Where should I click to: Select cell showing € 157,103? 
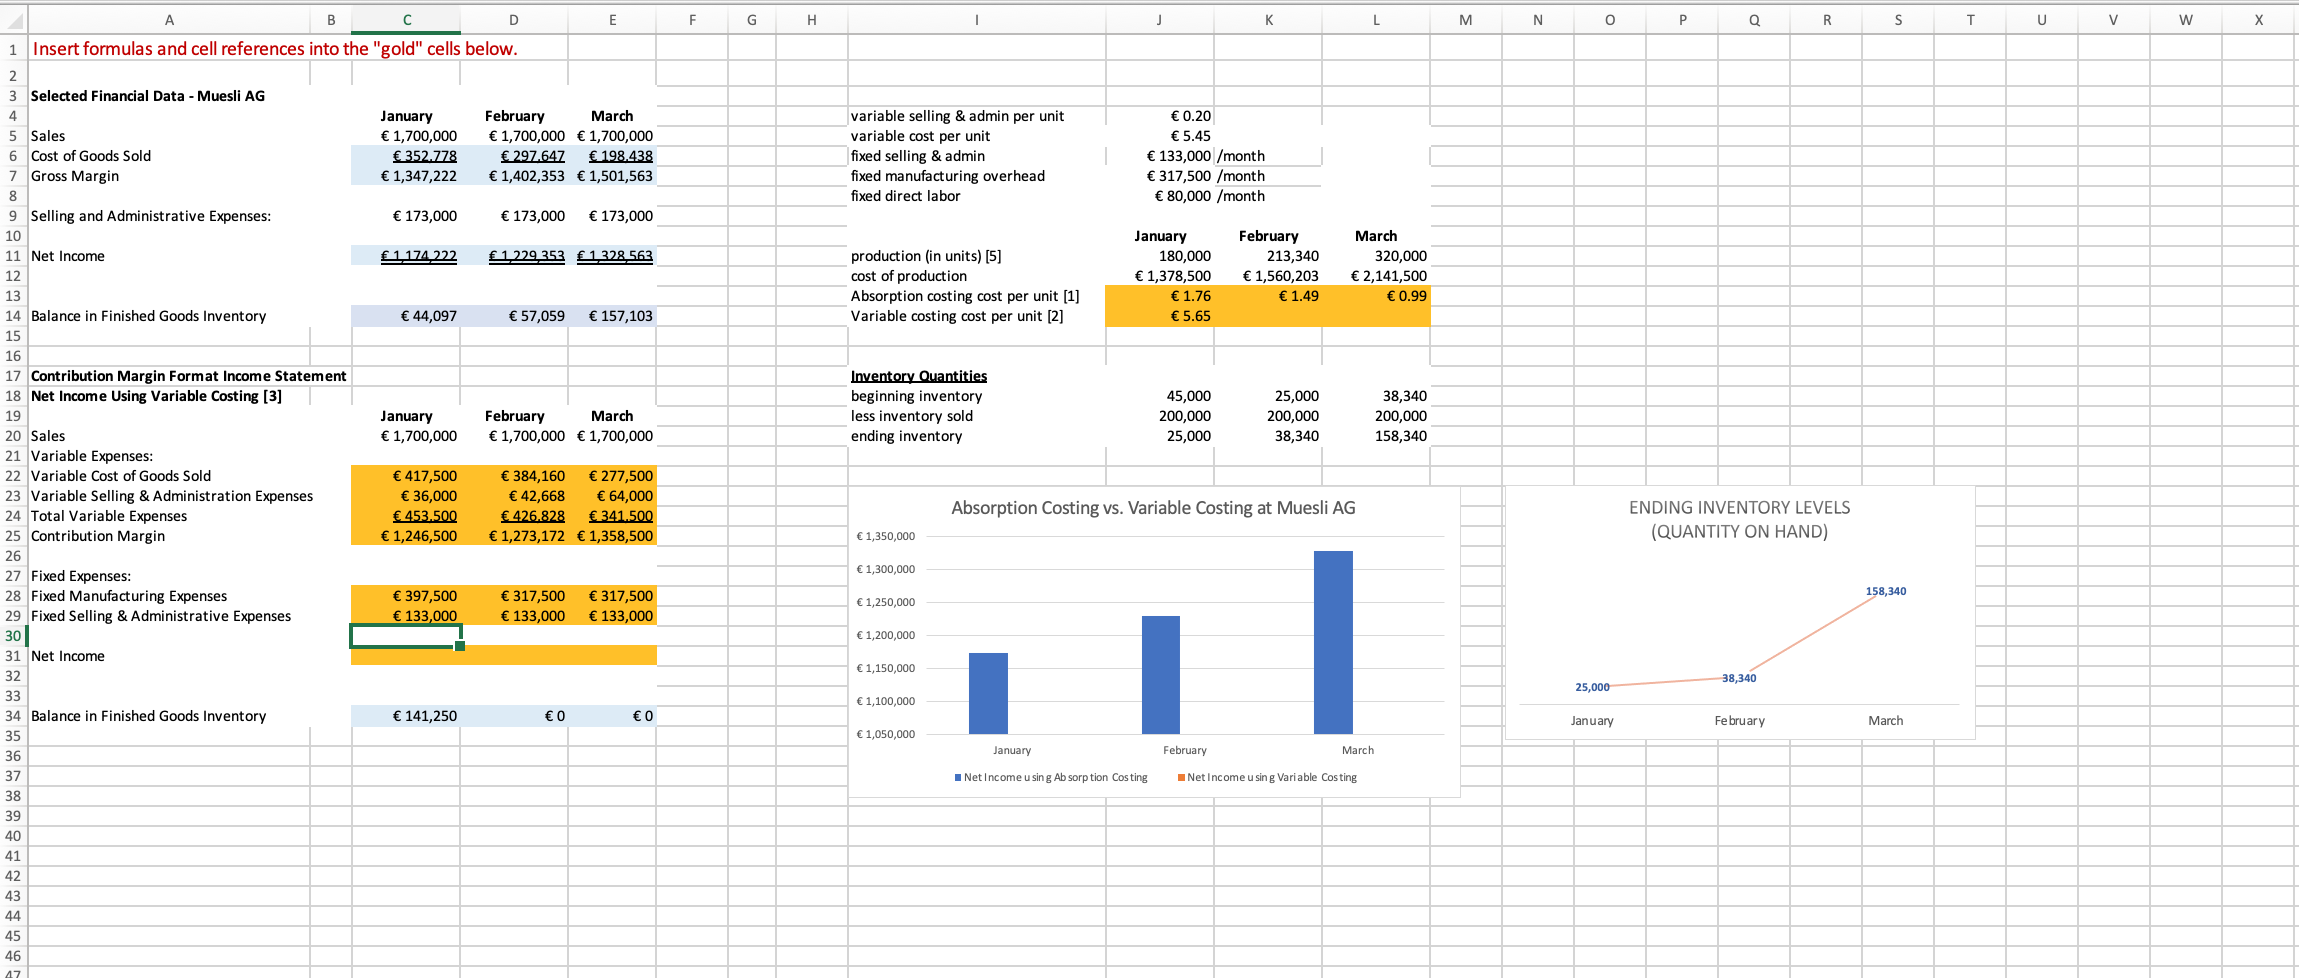pos(612,316)
